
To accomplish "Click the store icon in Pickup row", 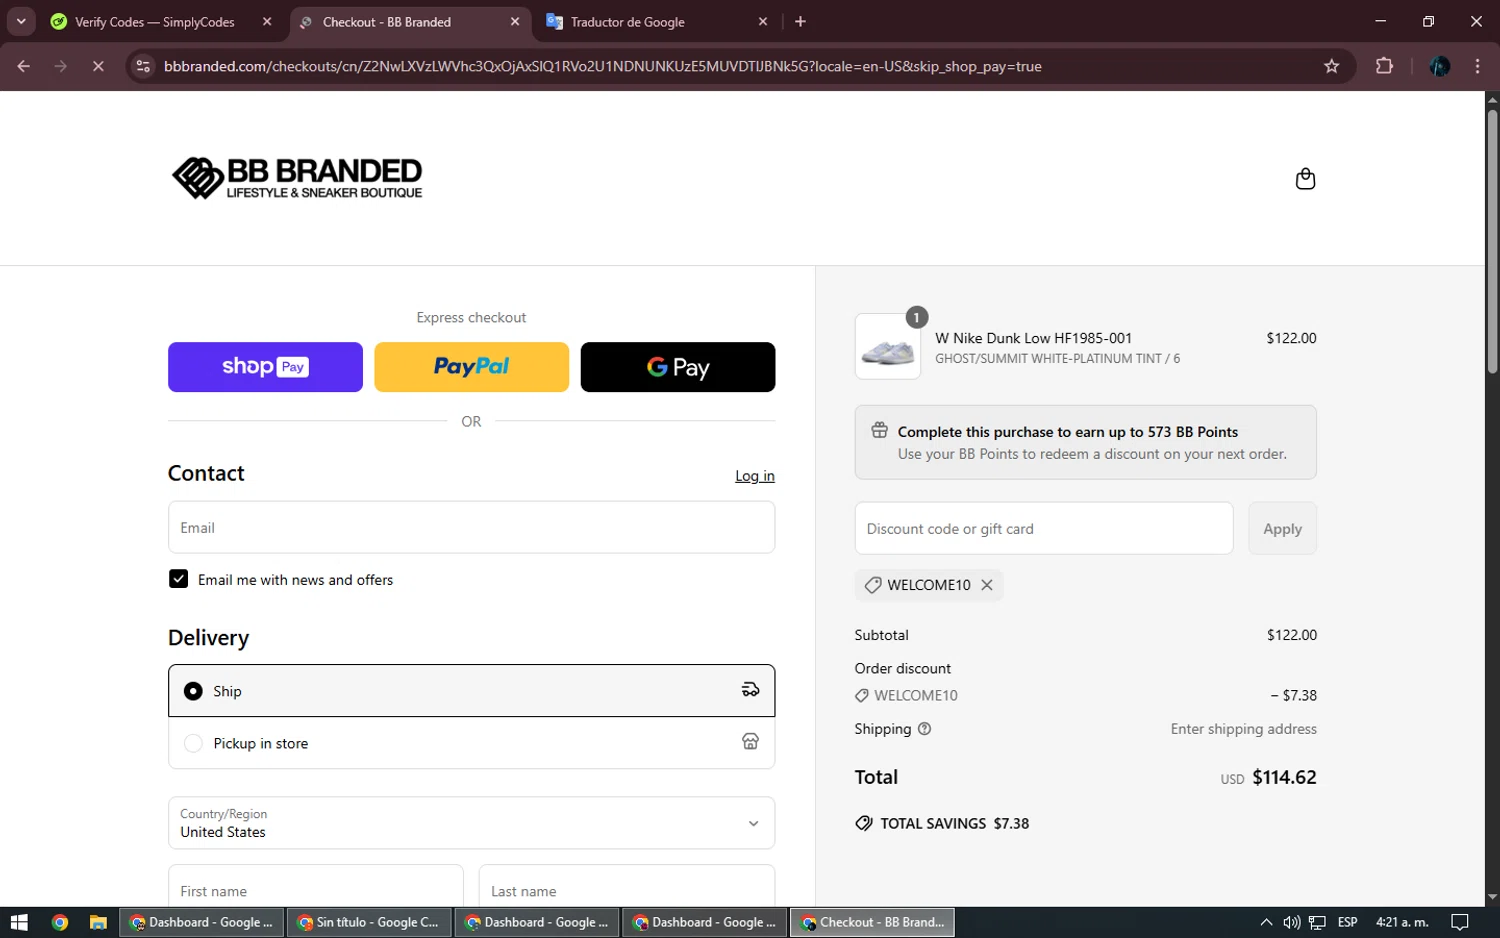I will [750, 742].
